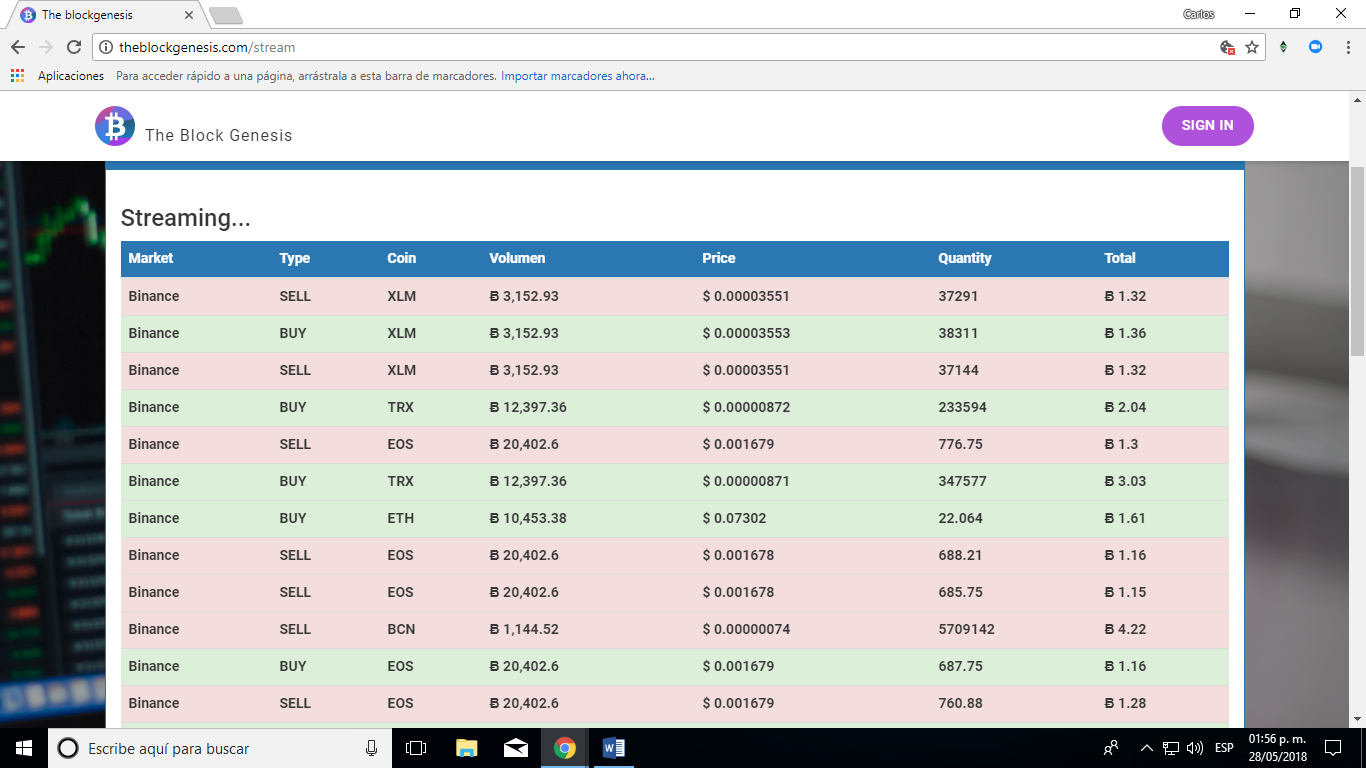Open the Aplicaciones apps grid icon
The width and height of the screenshot is (1366, 768).
17,76
